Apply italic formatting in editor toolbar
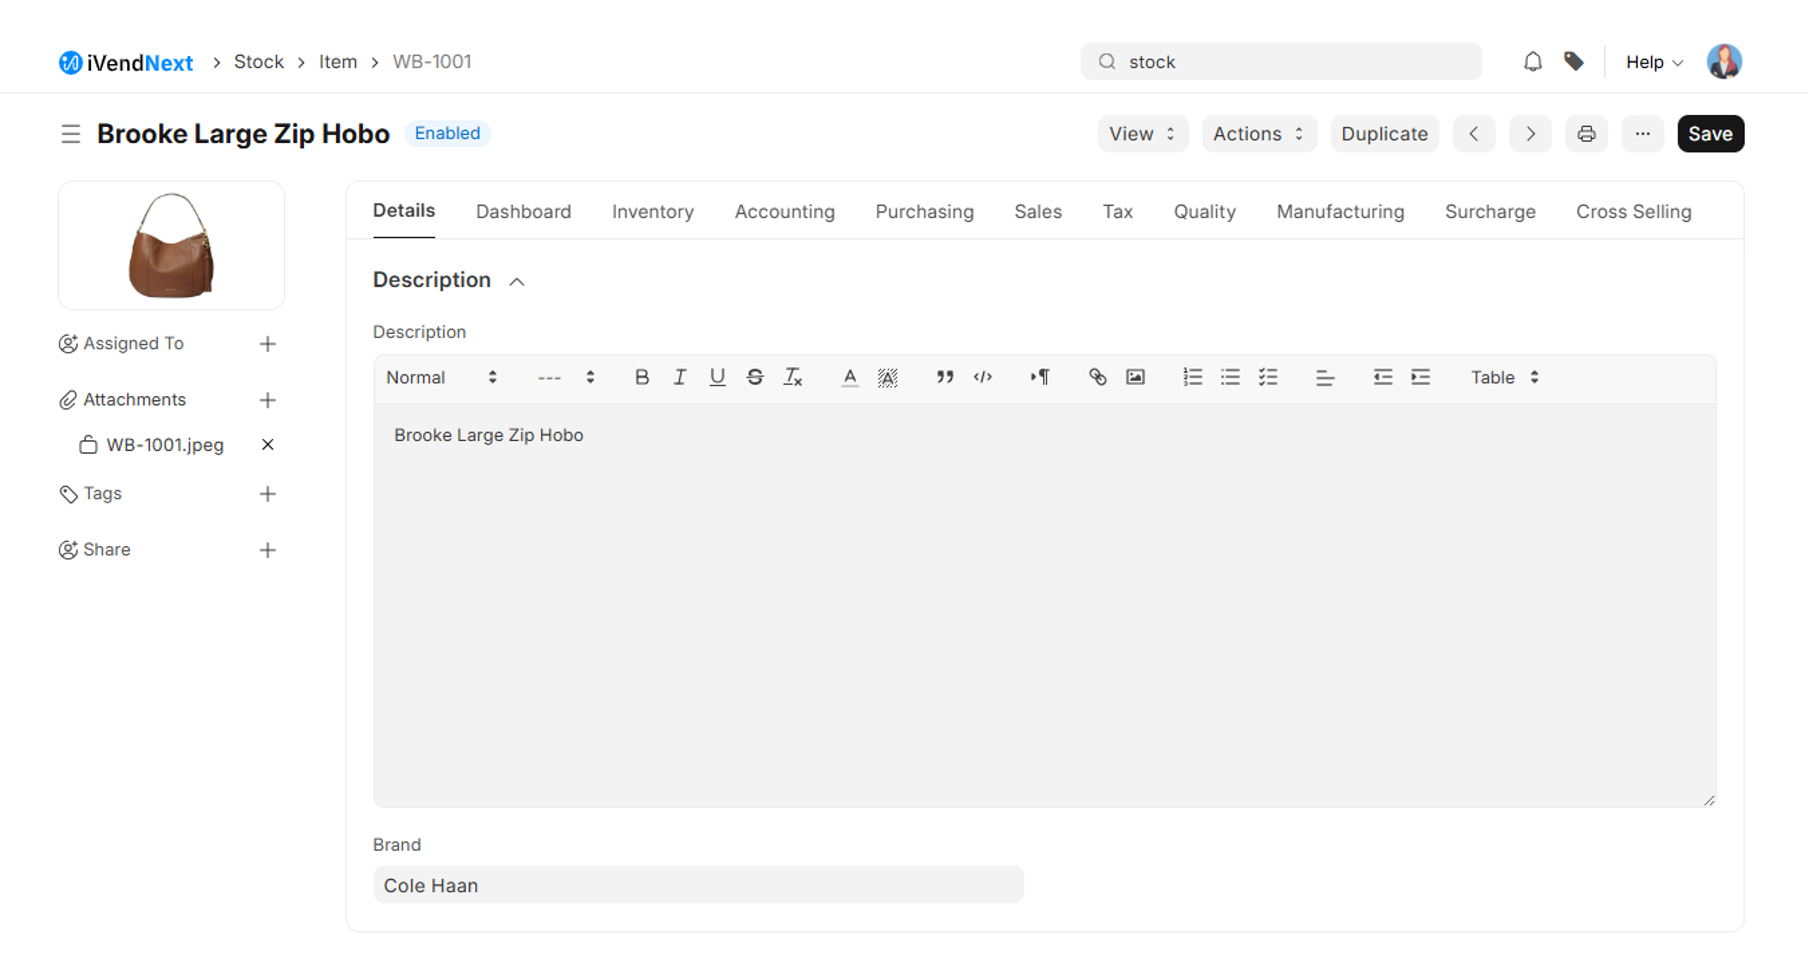This screenshot has width=1808, height=961. pyautogui.click(x=680, y=377)
